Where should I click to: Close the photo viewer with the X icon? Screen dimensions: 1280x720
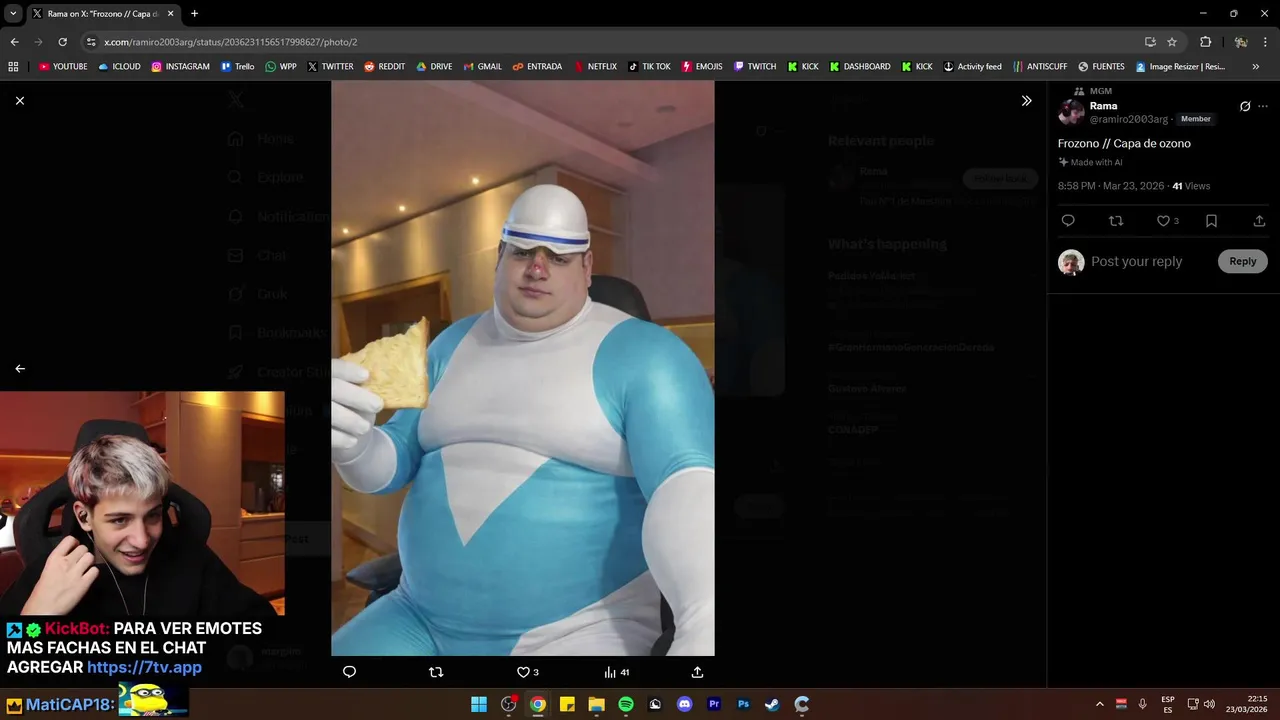(x=20, y=101)
